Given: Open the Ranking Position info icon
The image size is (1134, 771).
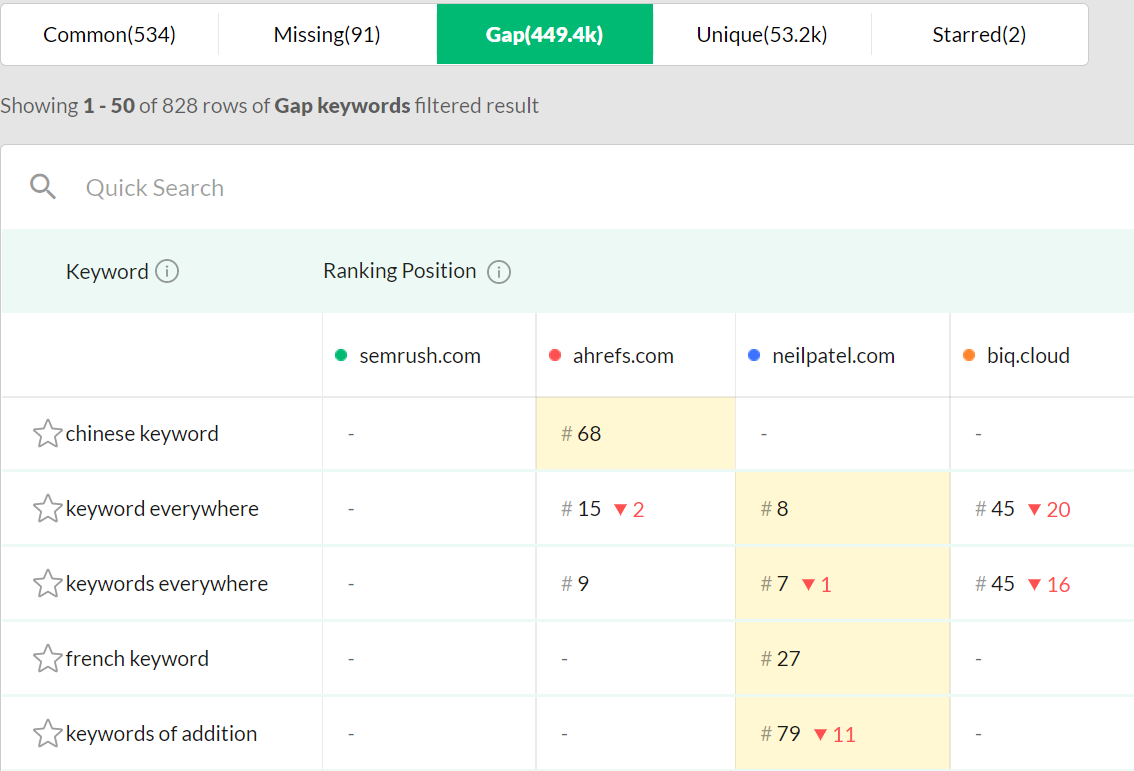Looking at the screenshot, I should 499,272.
